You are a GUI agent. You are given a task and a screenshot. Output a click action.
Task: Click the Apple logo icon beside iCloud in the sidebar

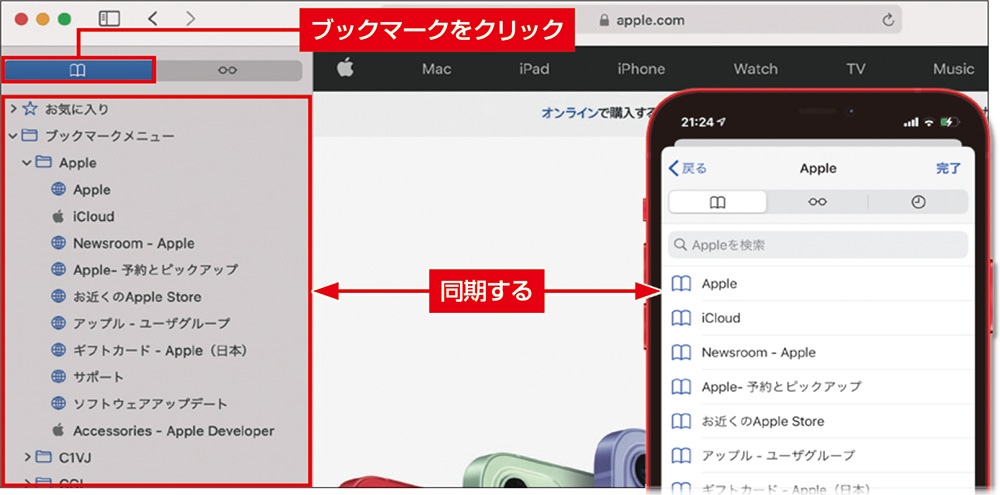tap(59, 216)
